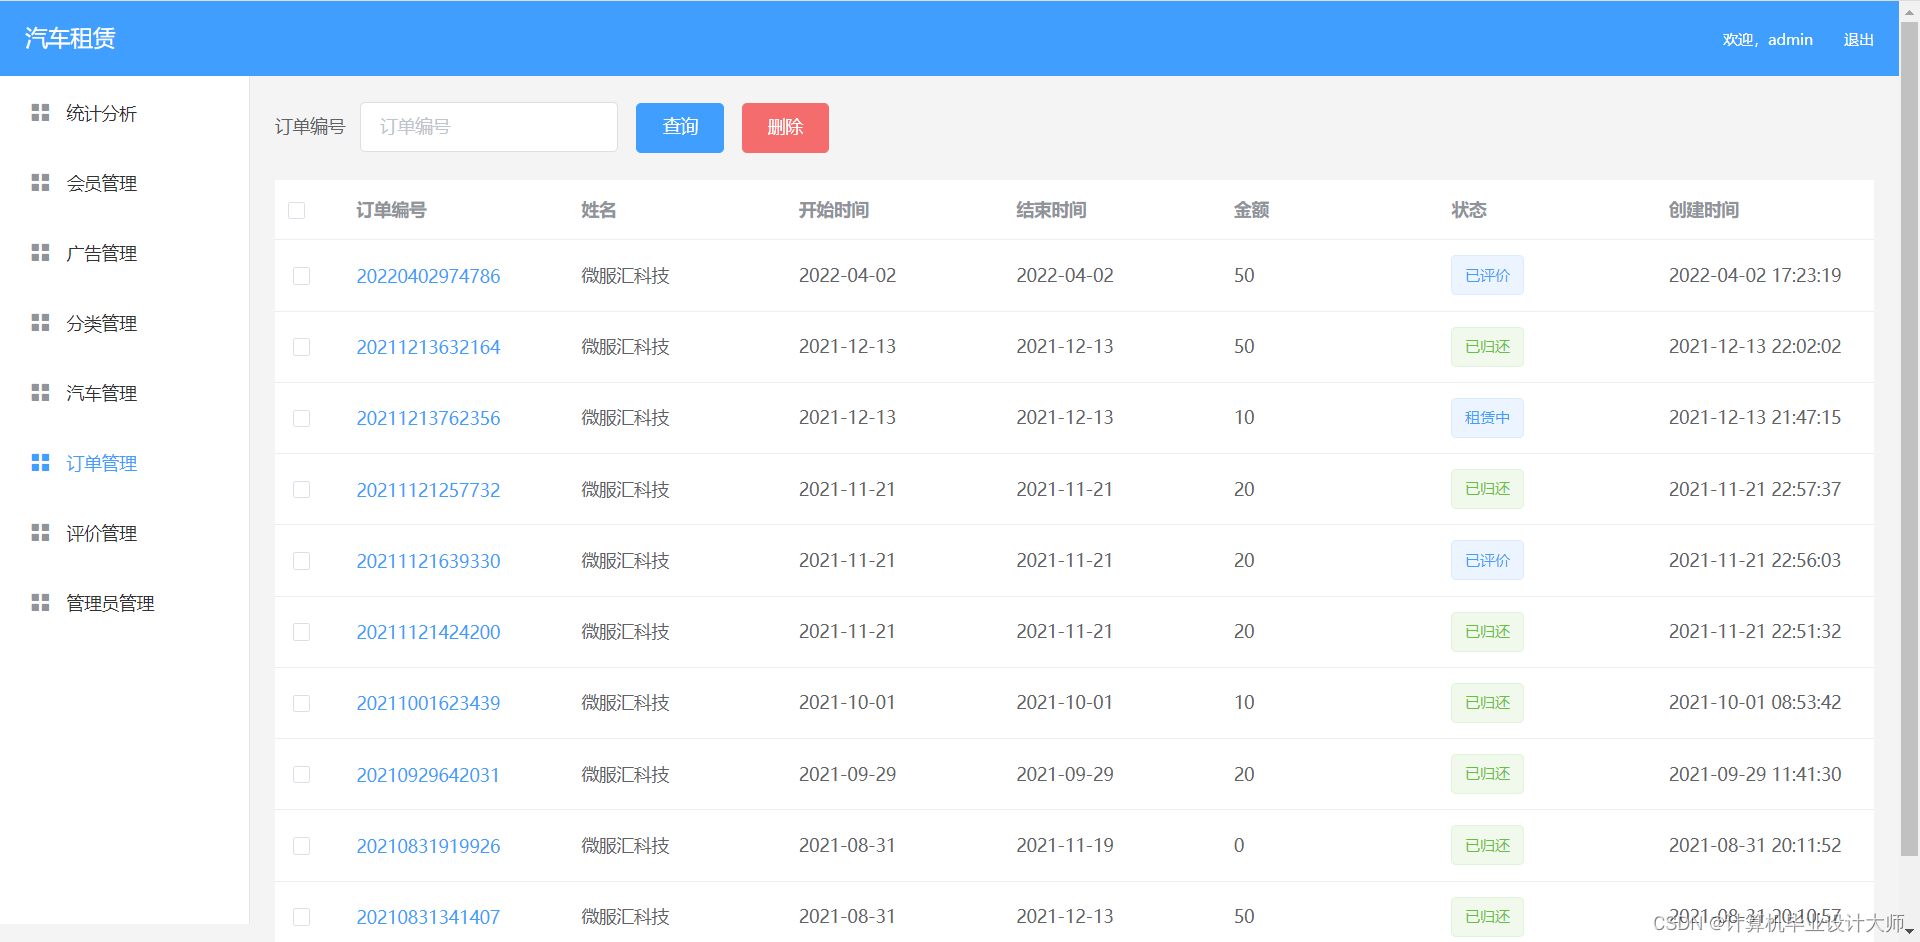The image size is (1920, 942).
Task: Open order link 20211121257732
Action: tap(428, 490)
